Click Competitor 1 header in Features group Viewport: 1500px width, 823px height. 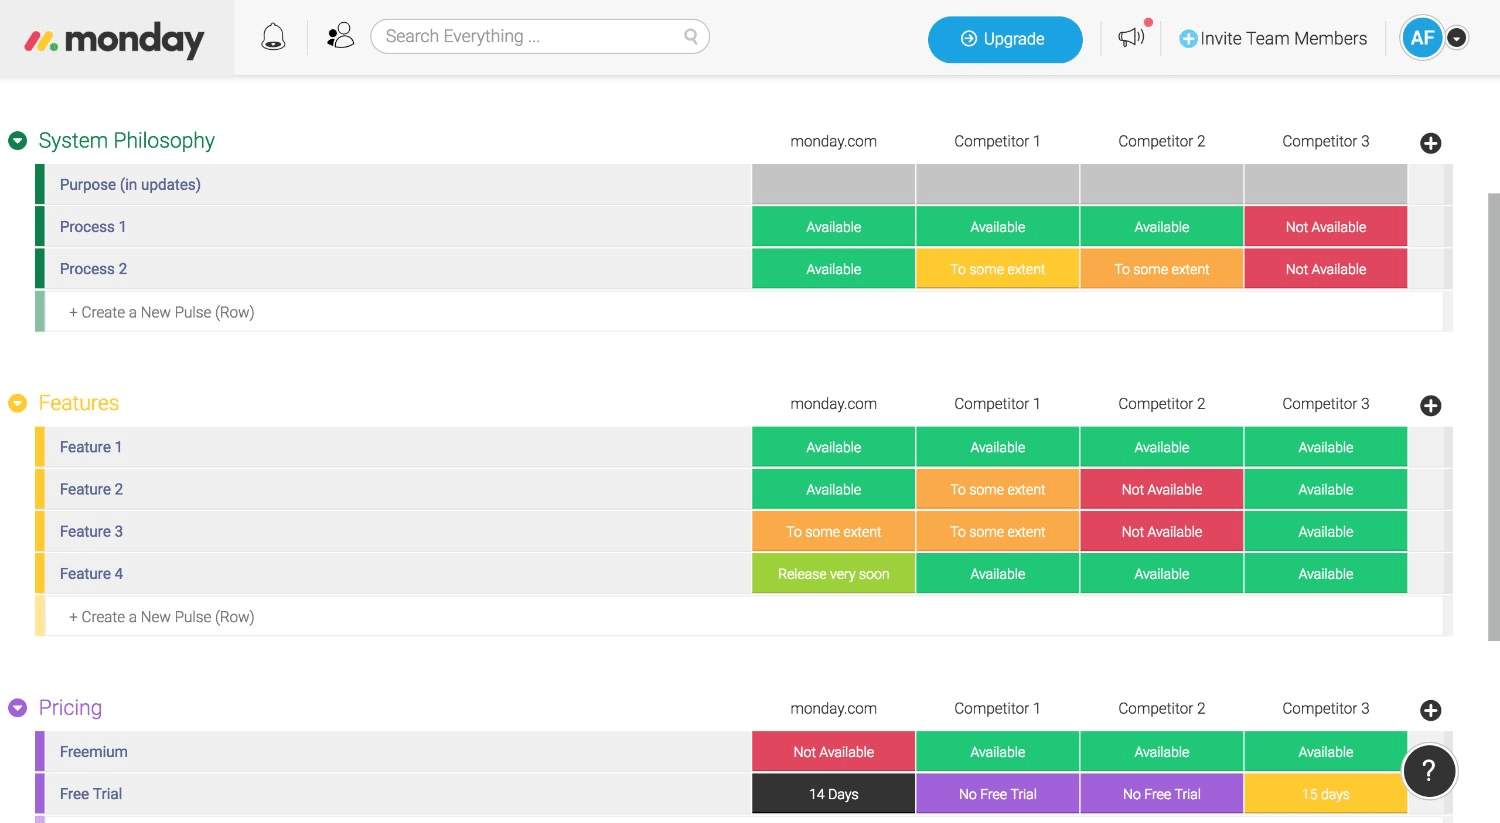(998, 404)
